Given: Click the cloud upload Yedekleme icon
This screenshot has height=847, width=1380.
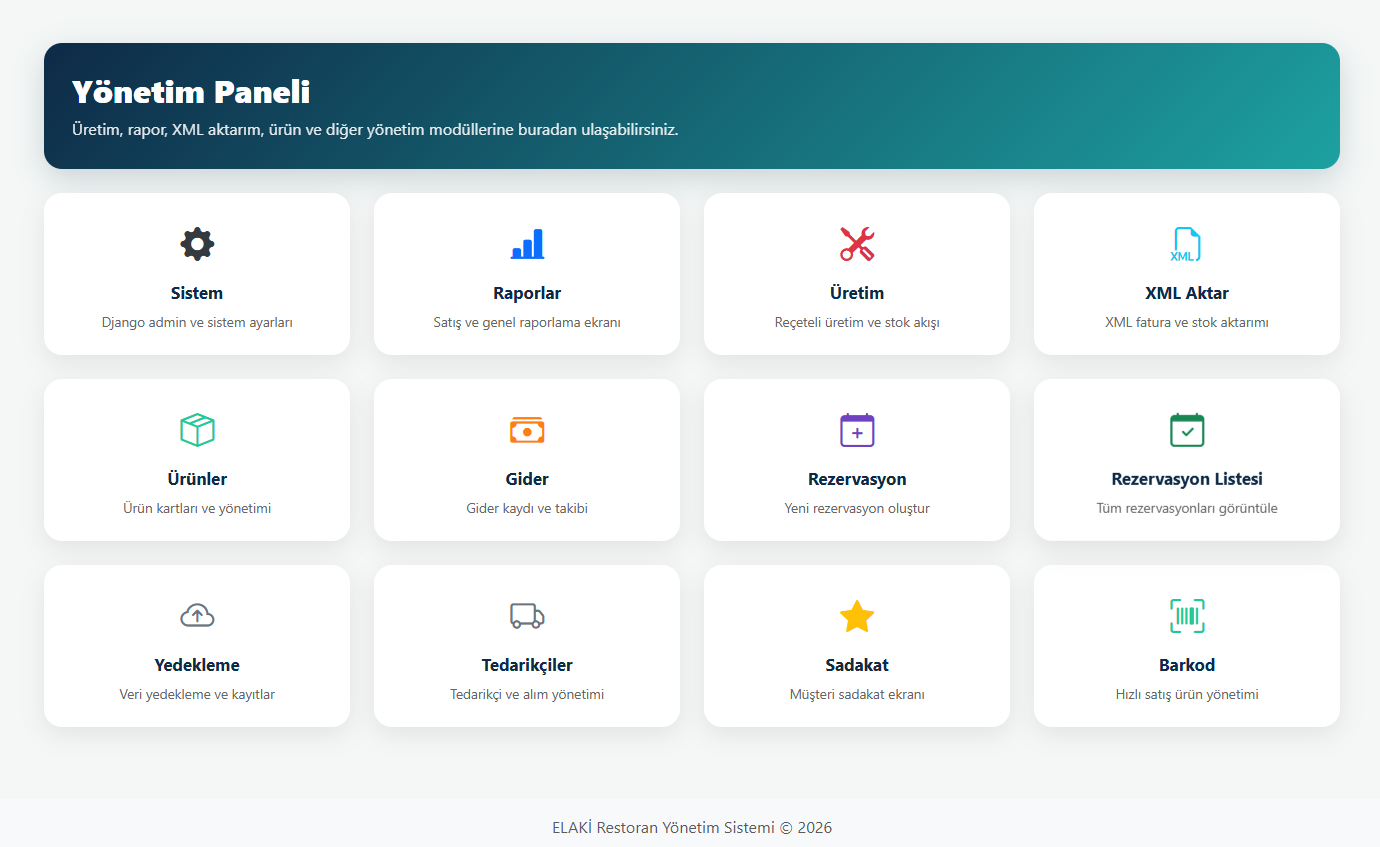Looking at the screenshot, I should coord(197,616).
